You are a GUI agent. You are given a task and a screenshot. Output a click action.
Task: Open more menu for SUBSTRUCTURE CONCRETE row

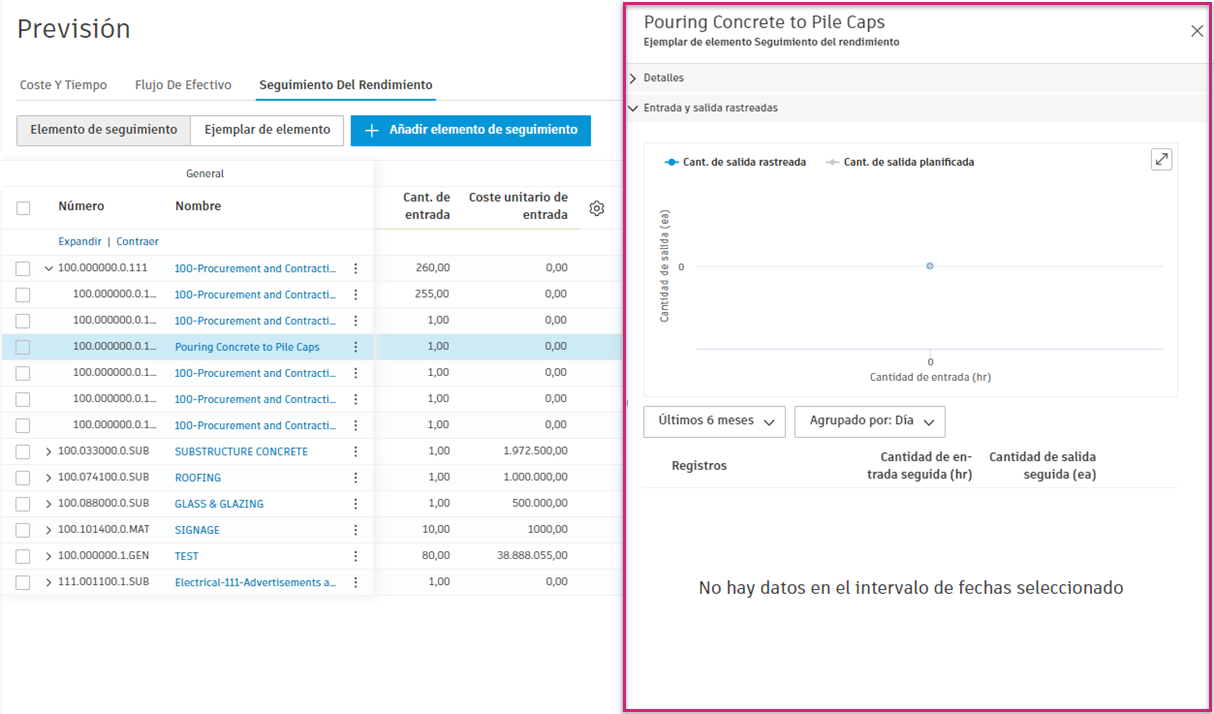[x=355, y=451]
